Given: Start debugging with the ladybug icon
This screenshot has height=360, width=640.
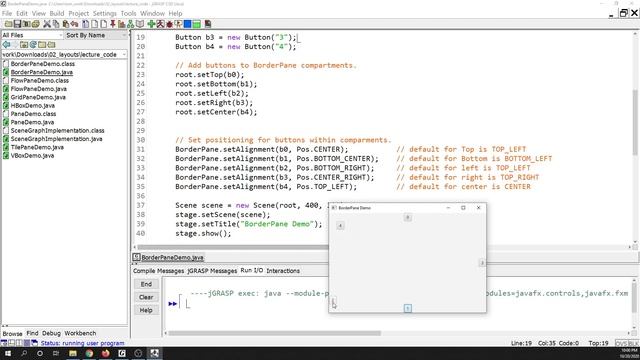Looking at the screenshot, I should [x=169, y=24].
